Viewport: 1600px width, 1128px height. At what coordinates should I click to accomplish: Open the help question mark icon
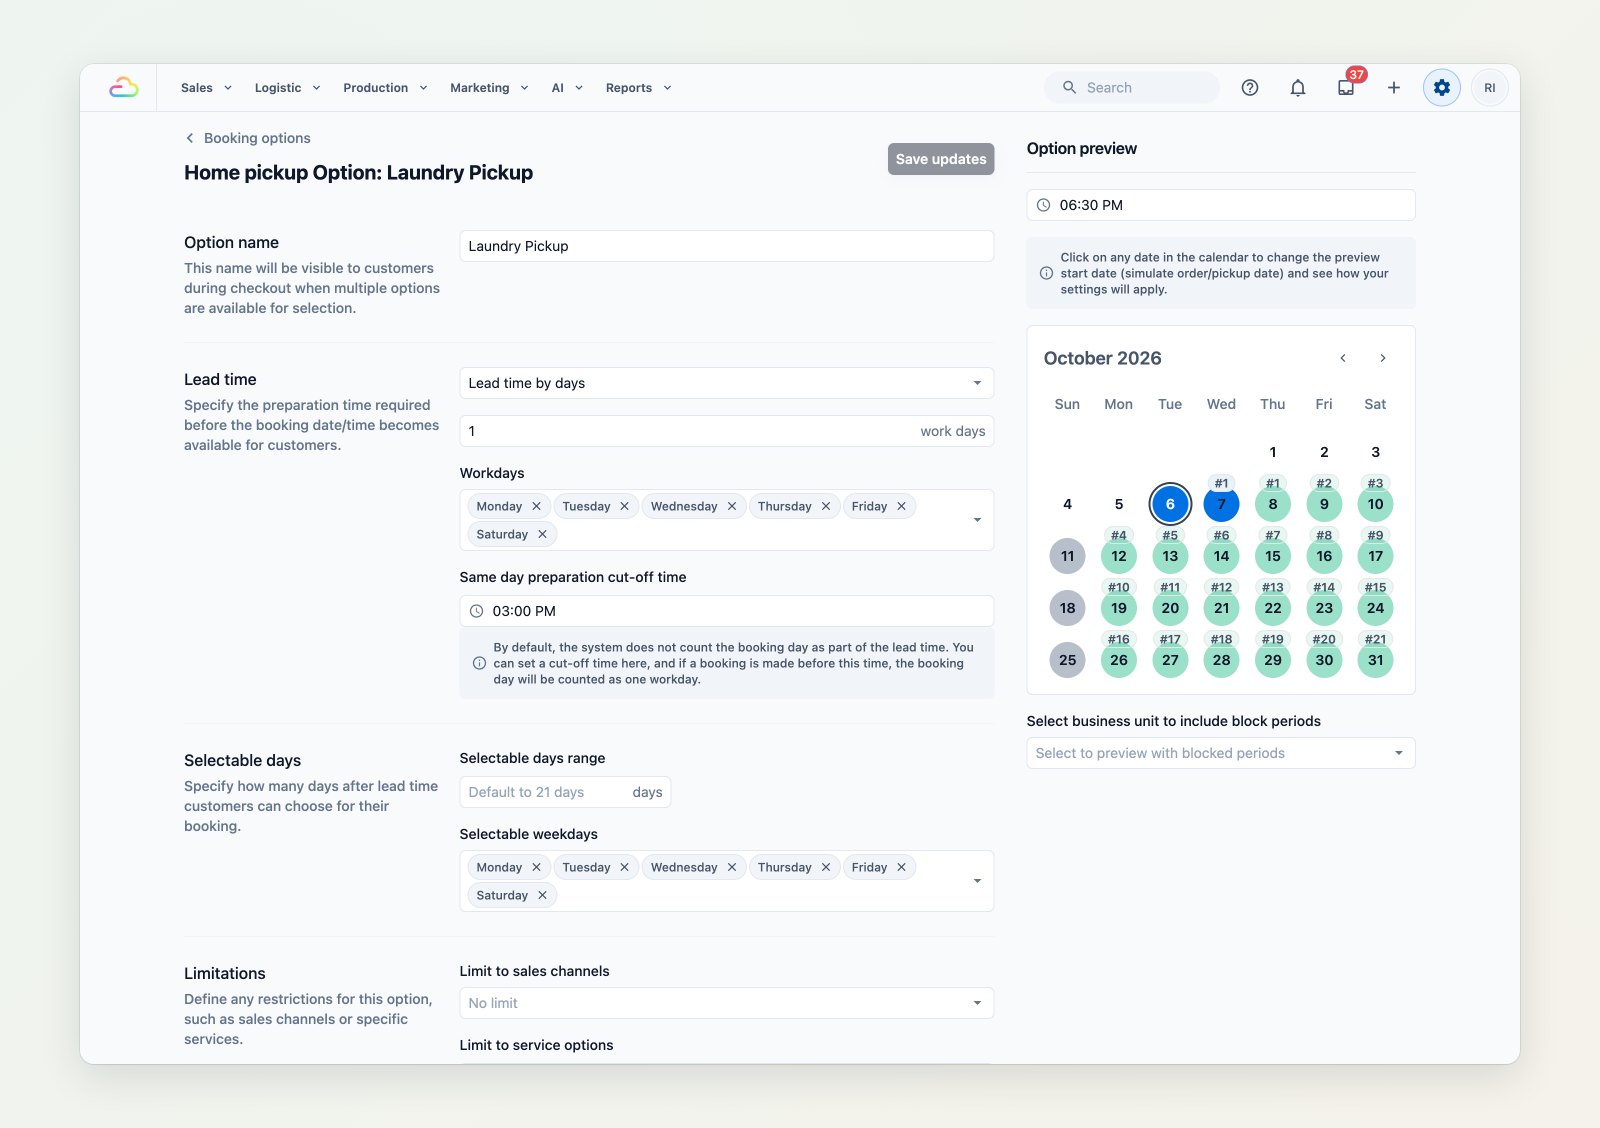pos(1249,88)
